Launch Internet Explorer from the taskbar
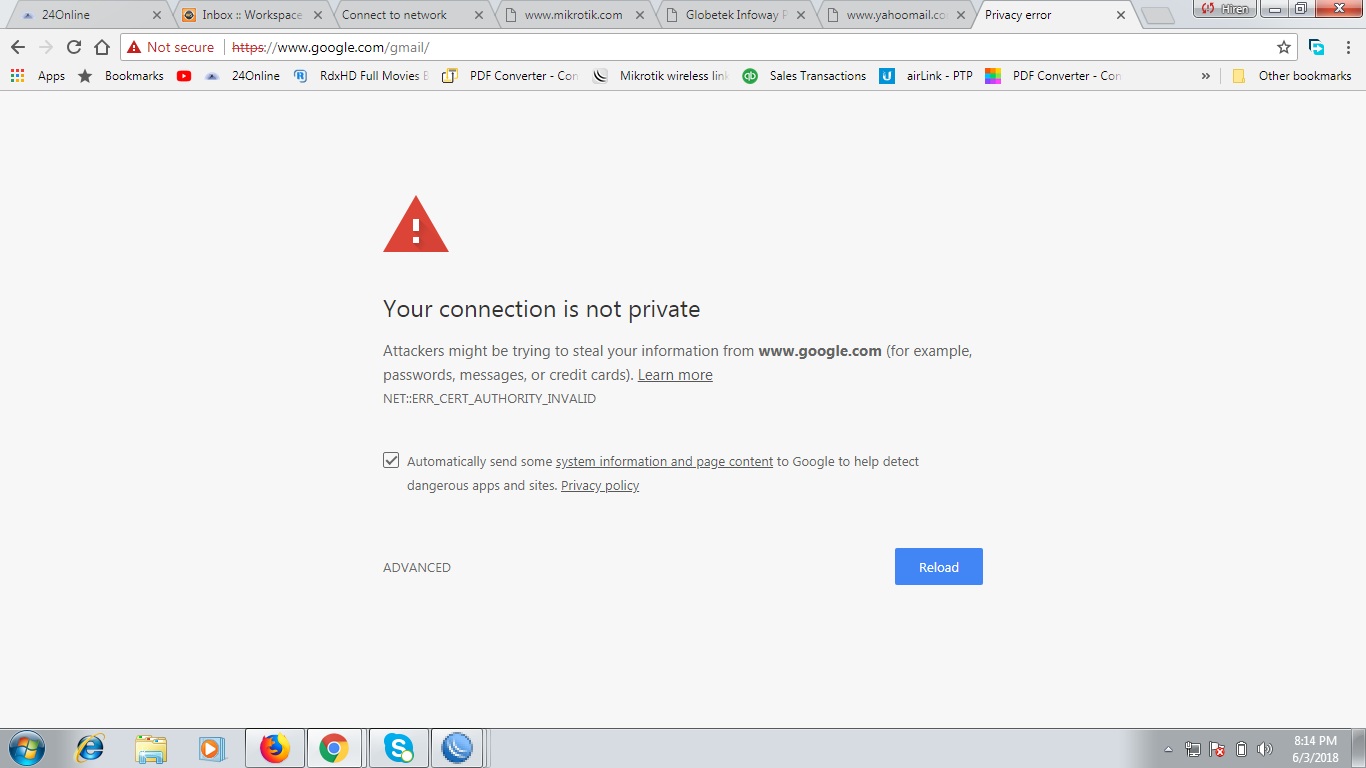The width and height of the screenshot is (1366, 768). (90, 748)
